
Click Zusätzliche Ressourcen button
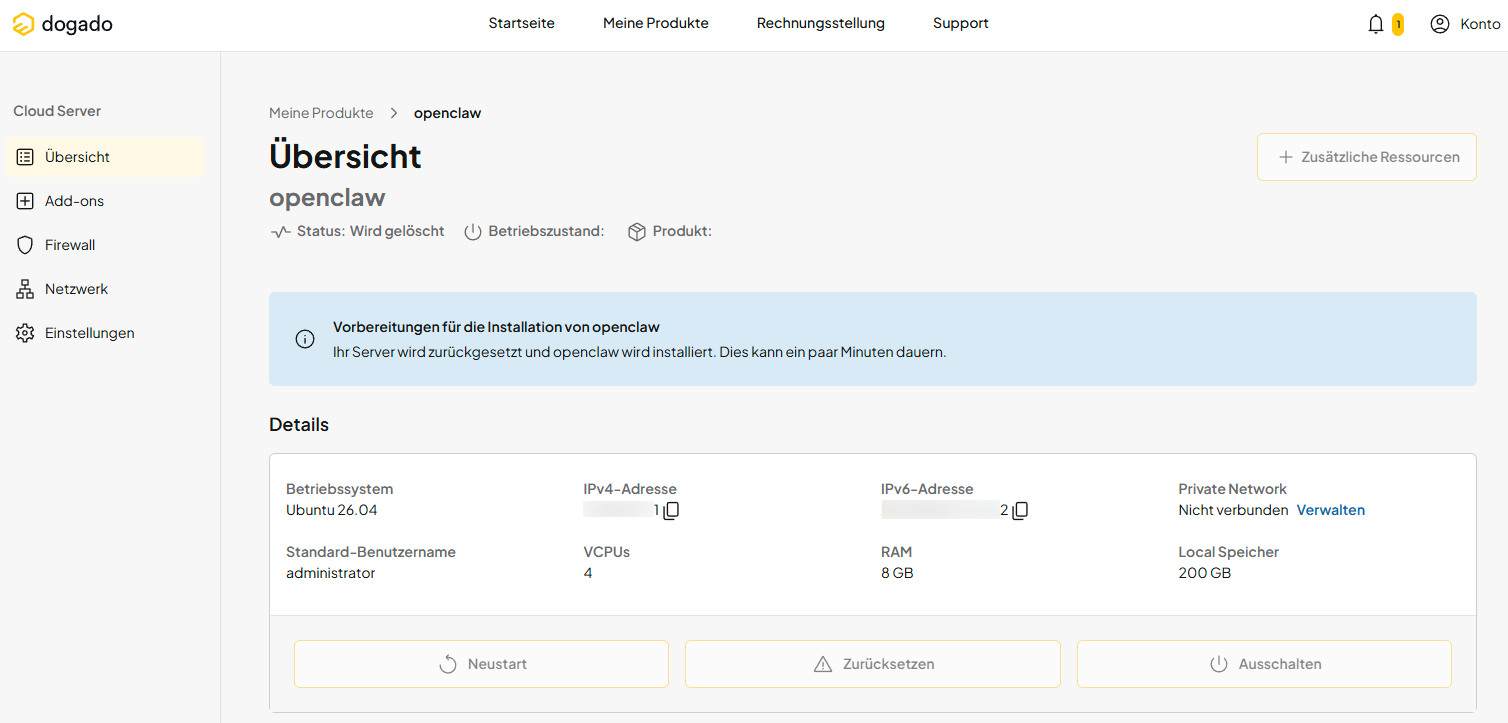[x=1366, y=157]
